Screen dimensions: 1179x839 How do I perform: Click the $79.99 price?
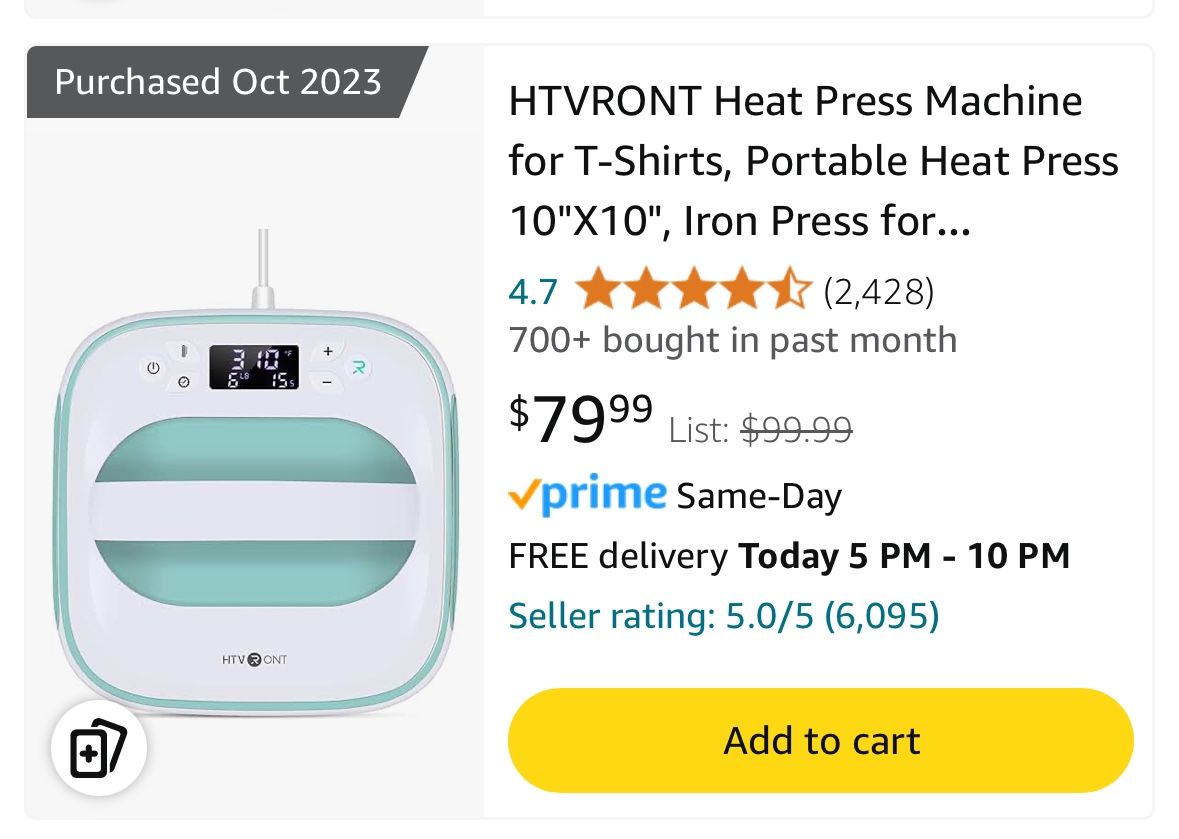[581, 417]
